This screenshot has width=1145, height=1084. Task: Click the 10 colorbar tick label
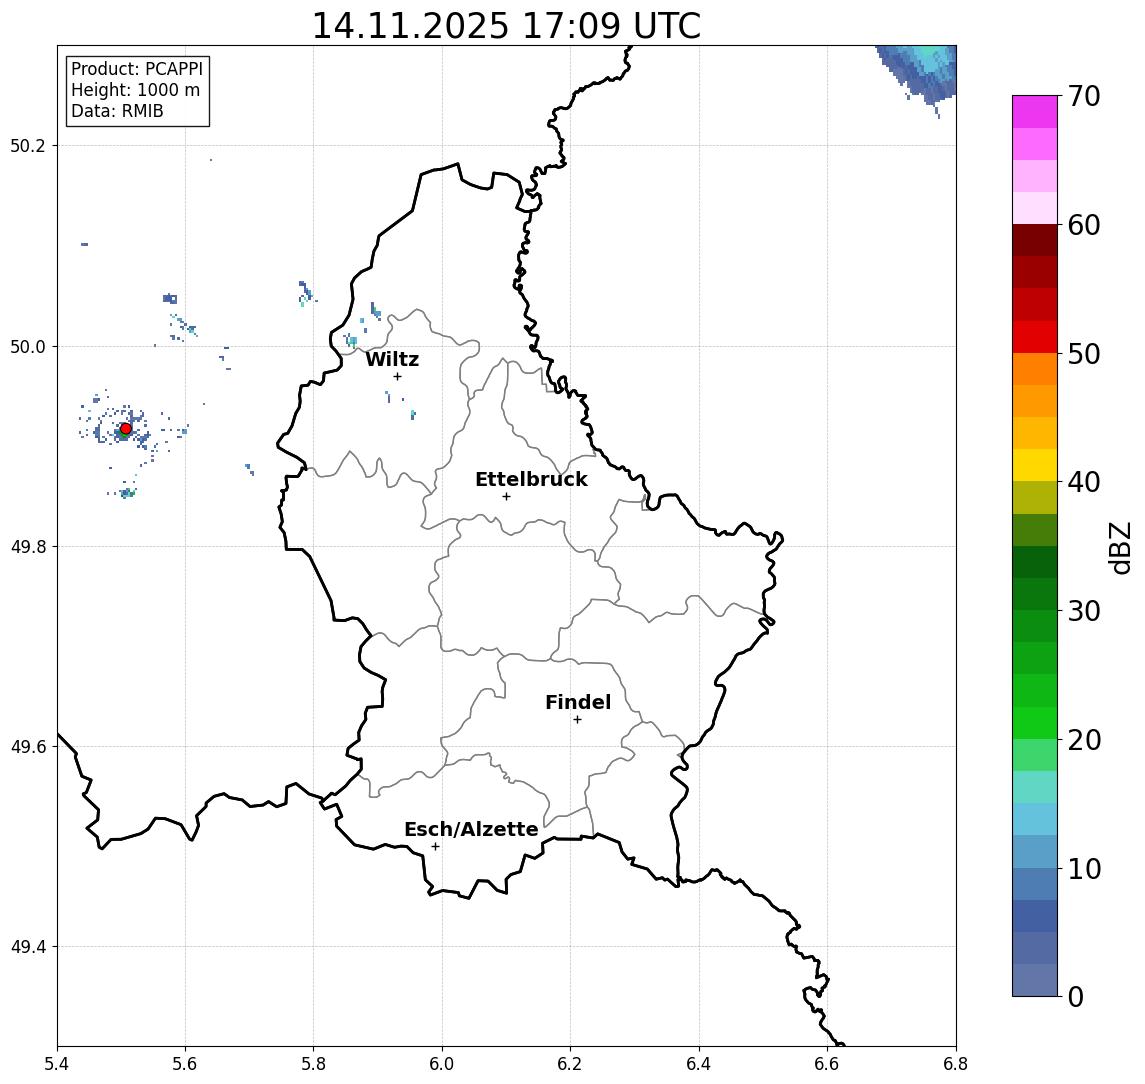[1084, 869]
